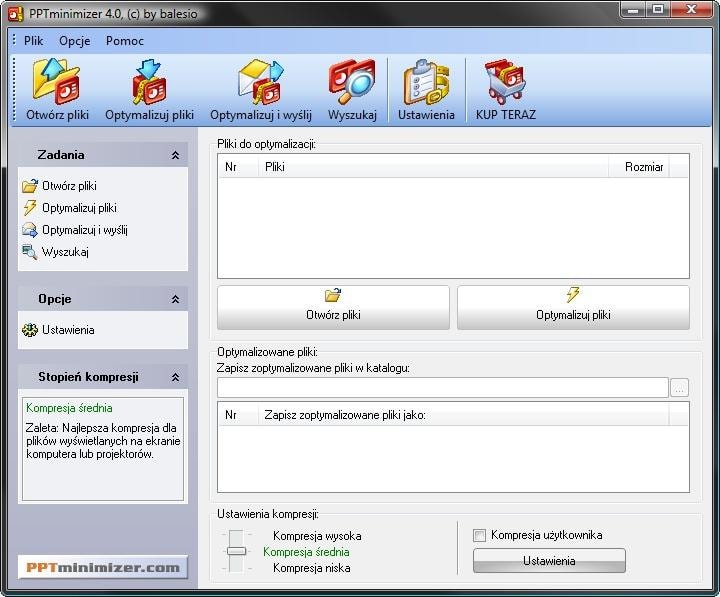
Task: Select the Kompresja średnia level label
Action: point(306,552)
